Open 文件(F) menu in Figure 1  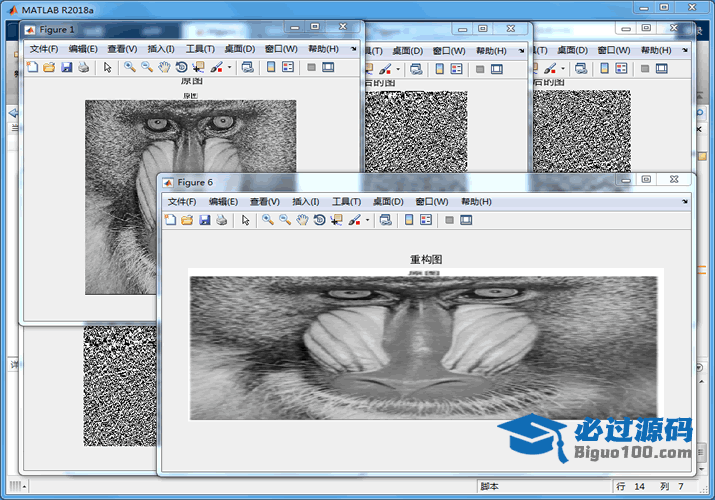44,49
